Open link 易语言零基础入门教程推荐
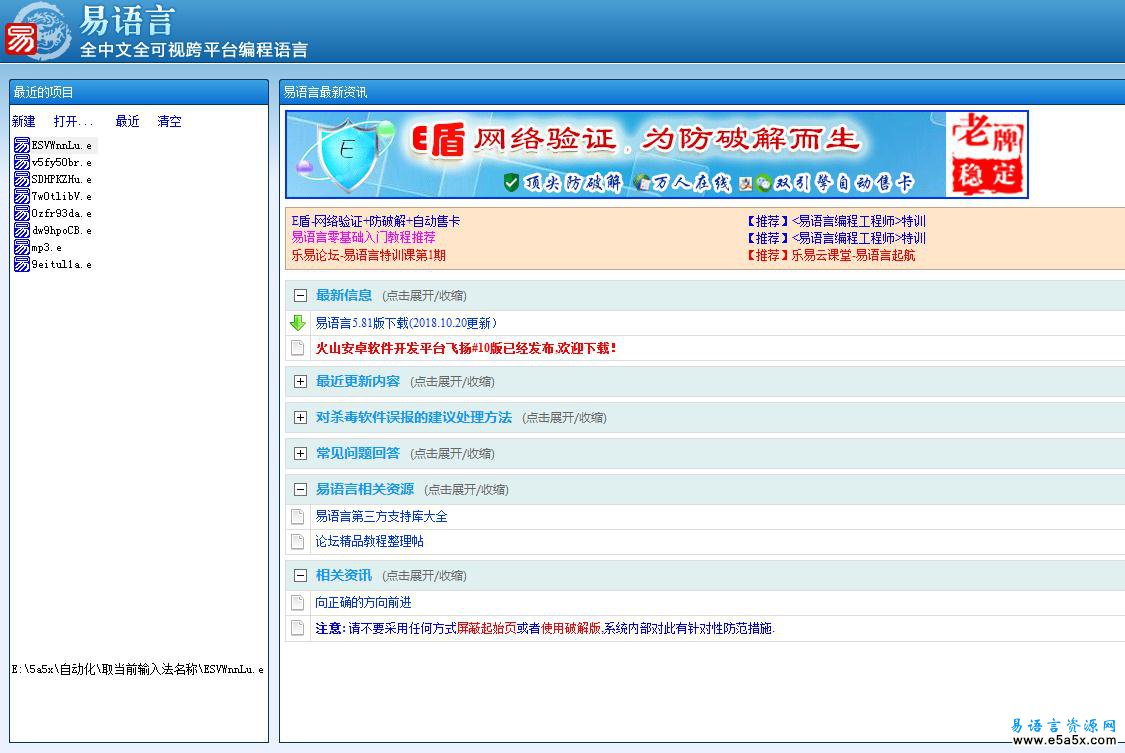 click(x=363, y=237)
